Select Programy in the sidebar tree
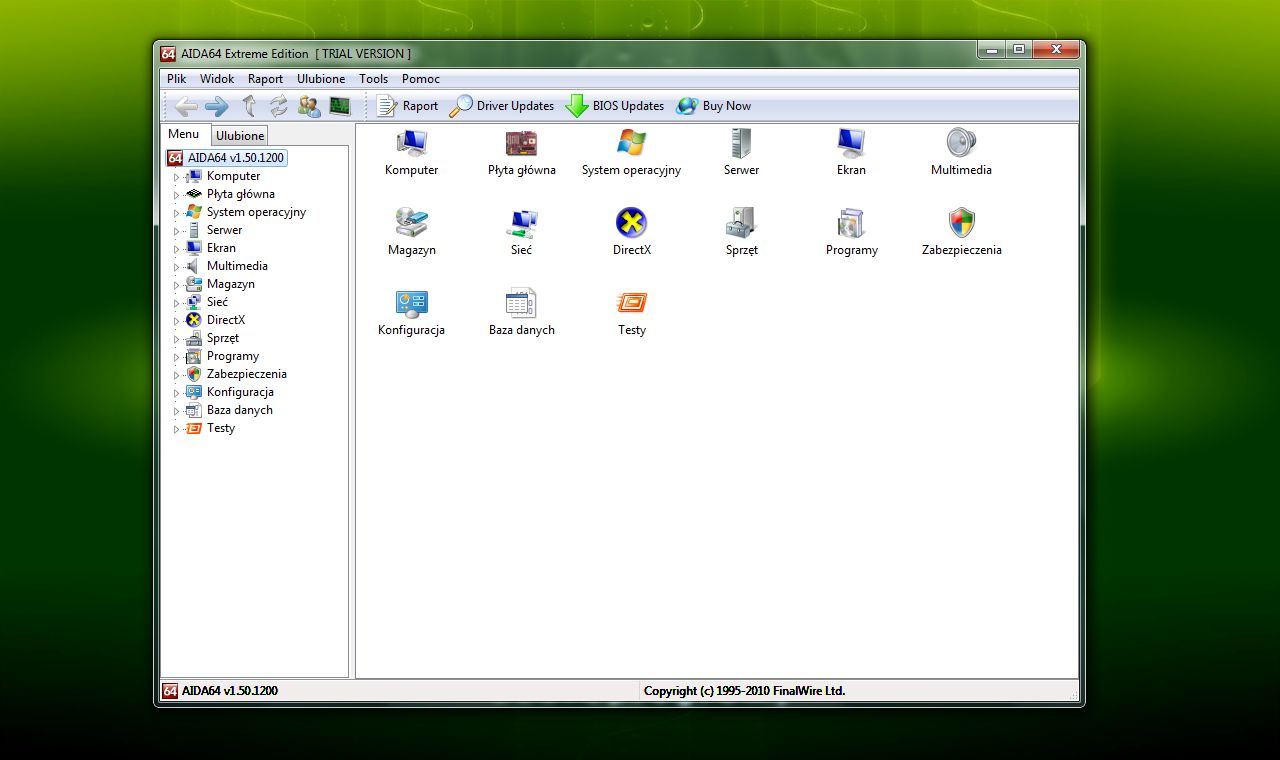This screenshot has width=1280, height=760. (232, 356)
